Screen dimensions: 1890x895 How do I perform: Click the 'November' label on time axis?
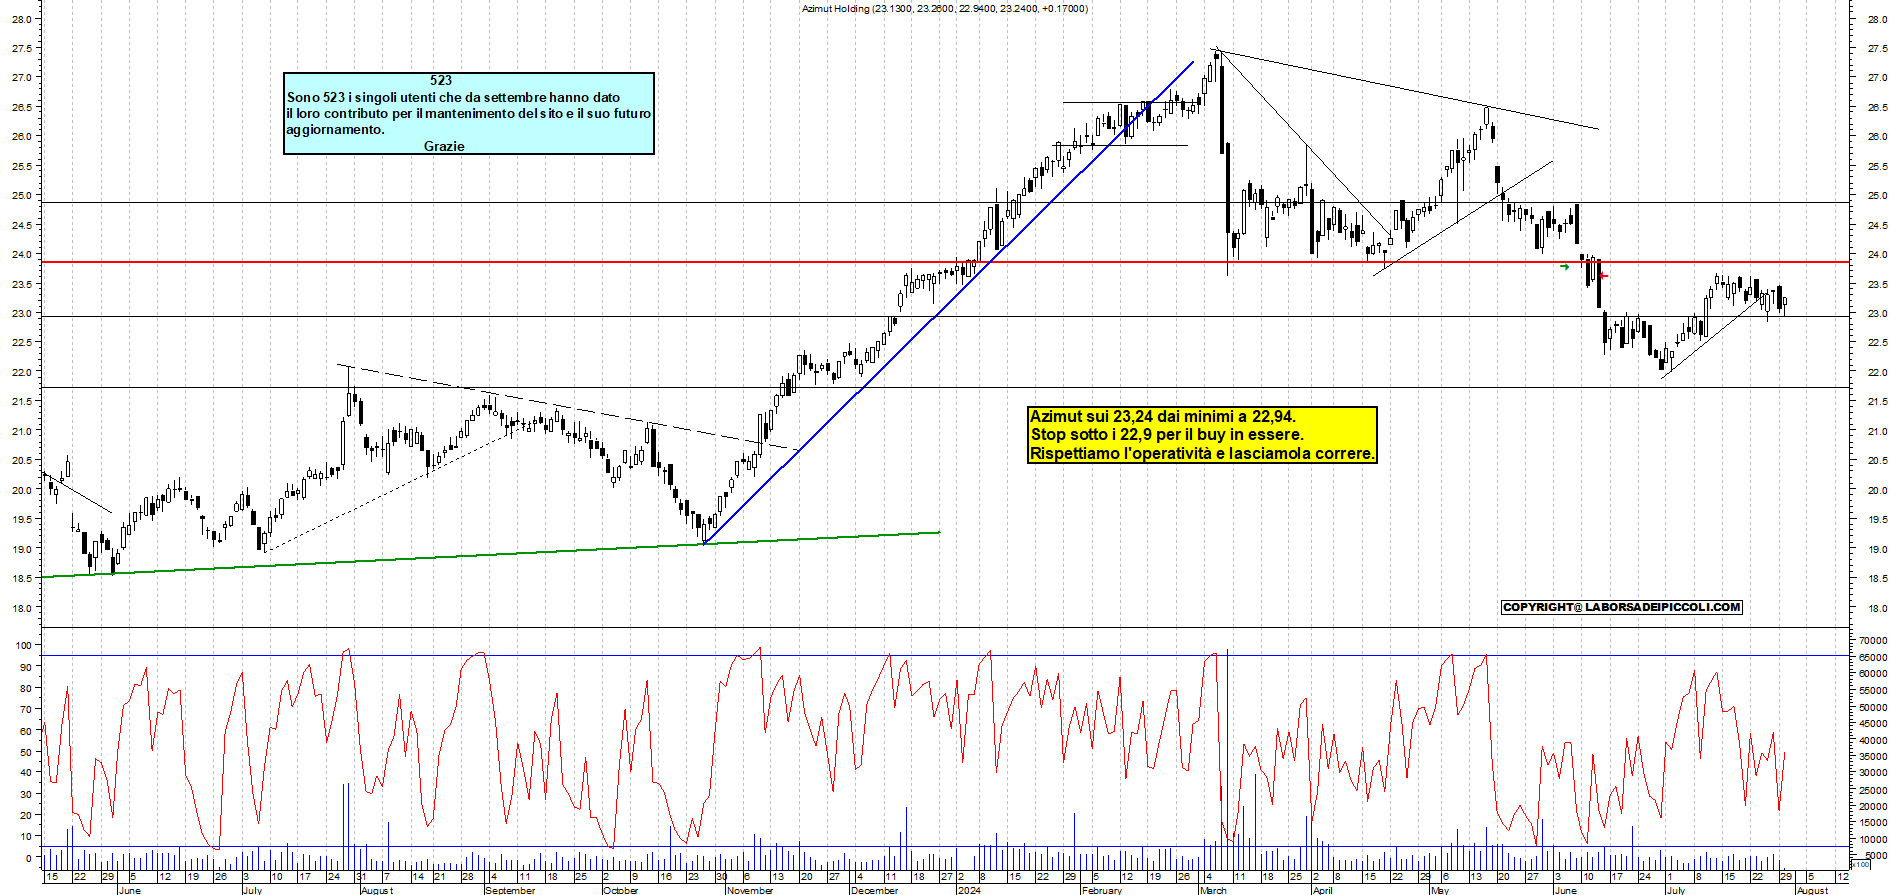750,890
